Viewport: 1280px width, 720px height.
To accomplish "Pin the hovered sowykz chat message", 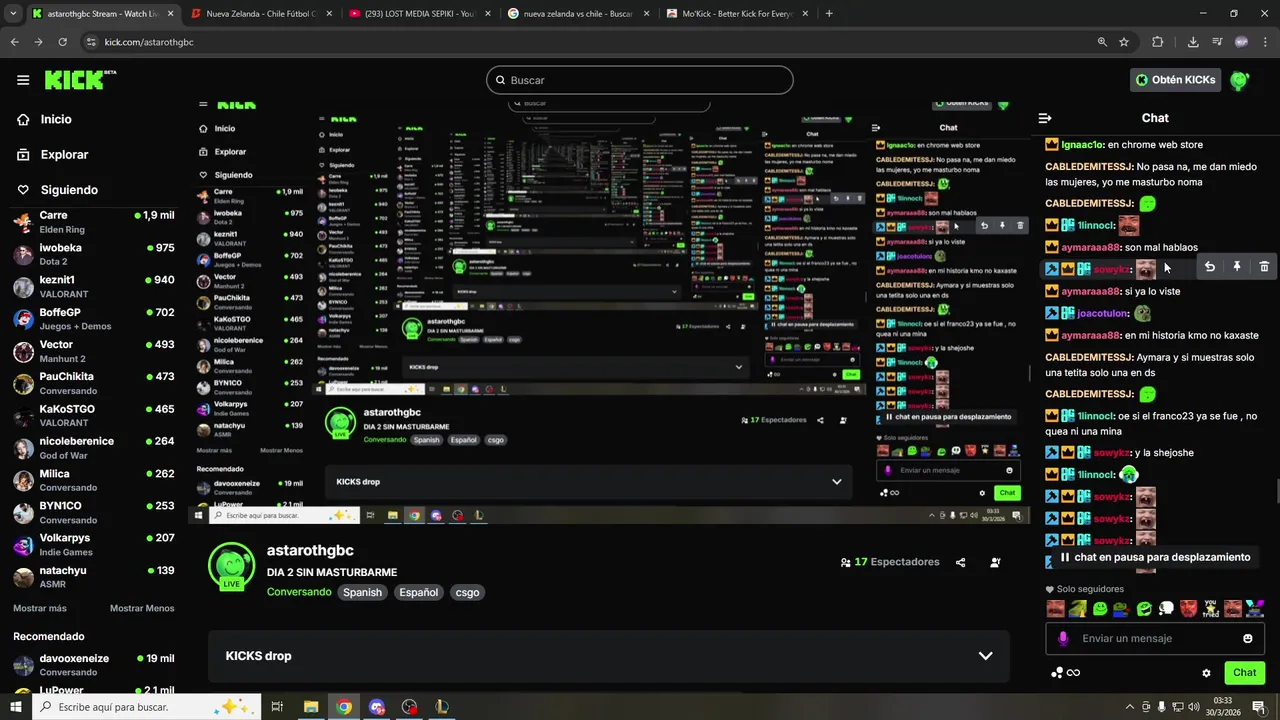I will click(1237, 267).
